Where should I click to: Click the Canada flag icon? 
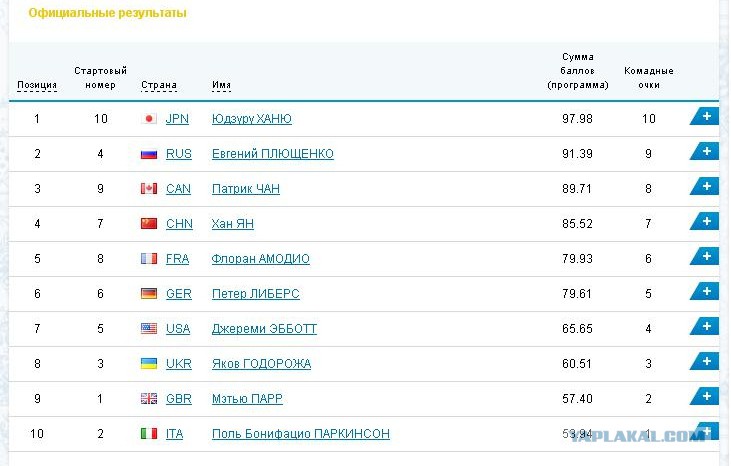[x=149, y=189]
